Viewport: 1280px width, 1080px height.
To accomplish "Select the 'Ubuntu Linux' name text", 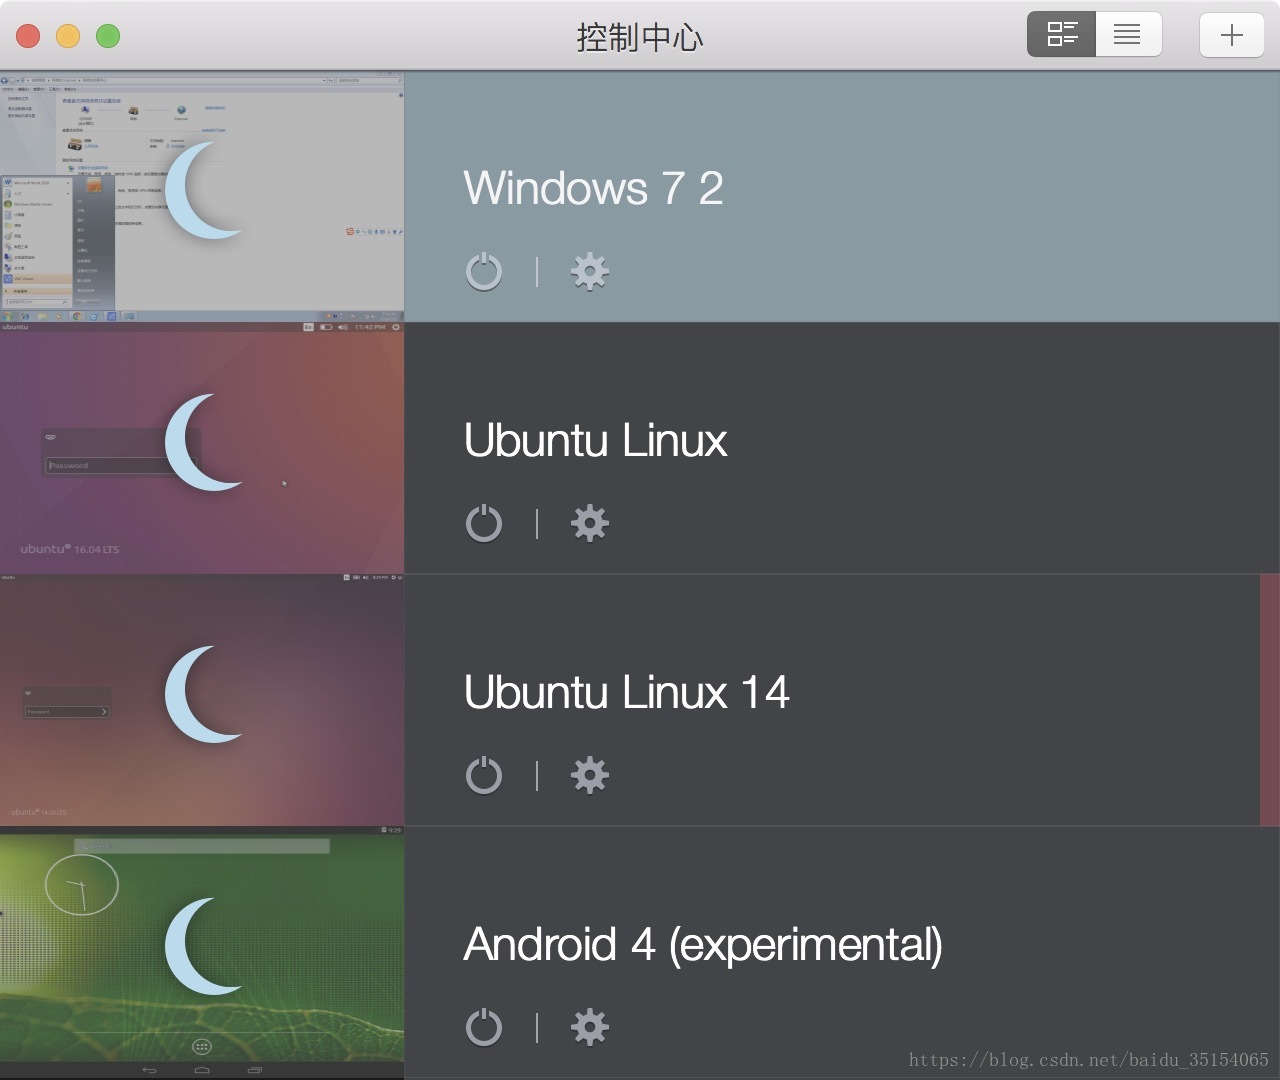I will click(x=596, y=440).
